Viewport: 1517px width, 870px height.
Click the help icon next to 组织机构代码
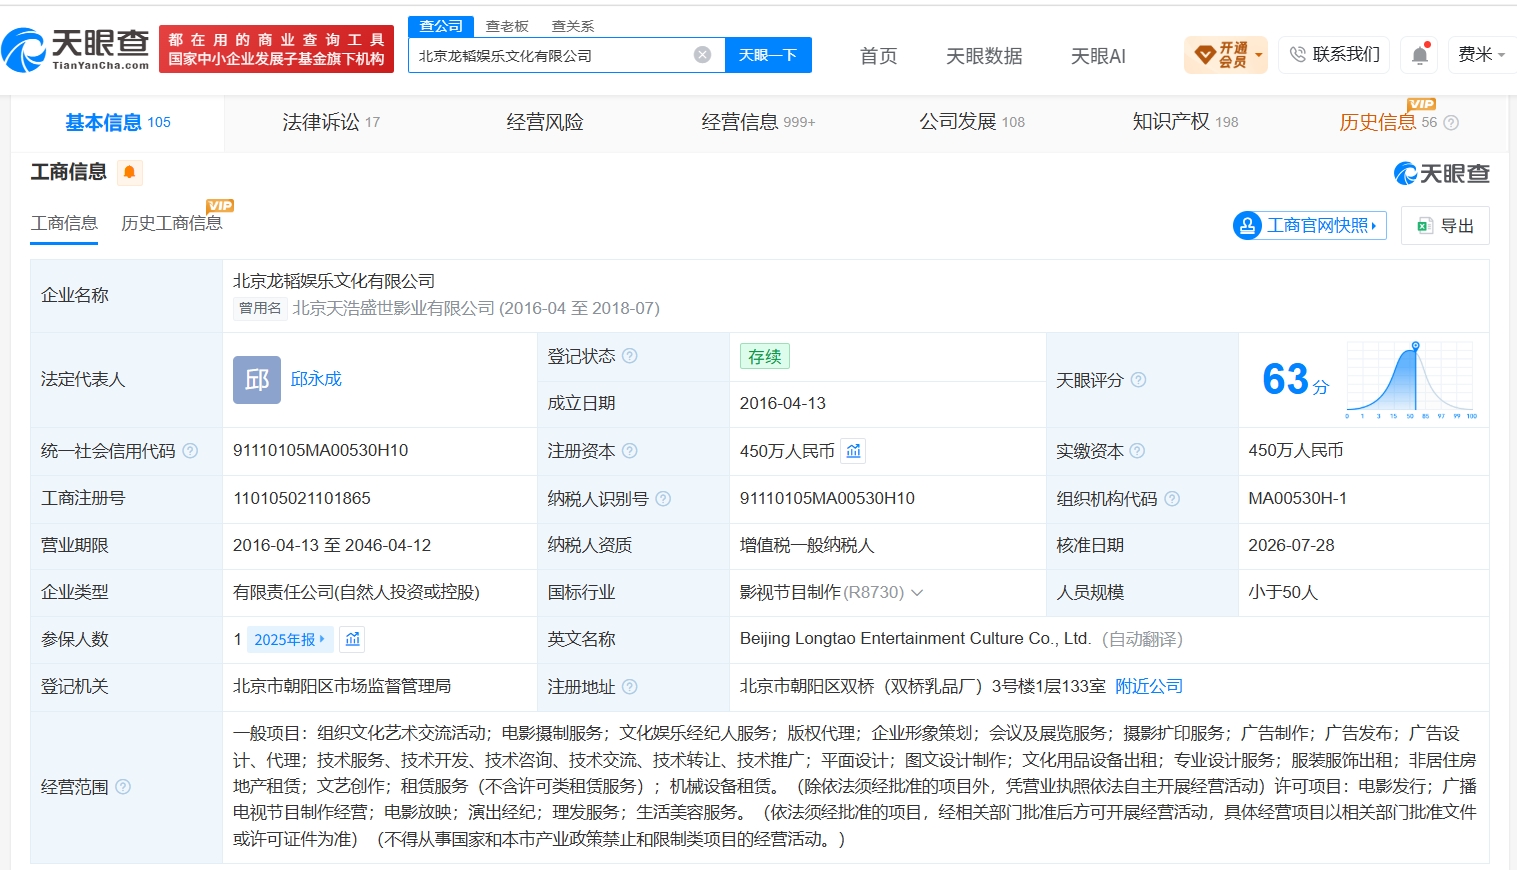1172,499
